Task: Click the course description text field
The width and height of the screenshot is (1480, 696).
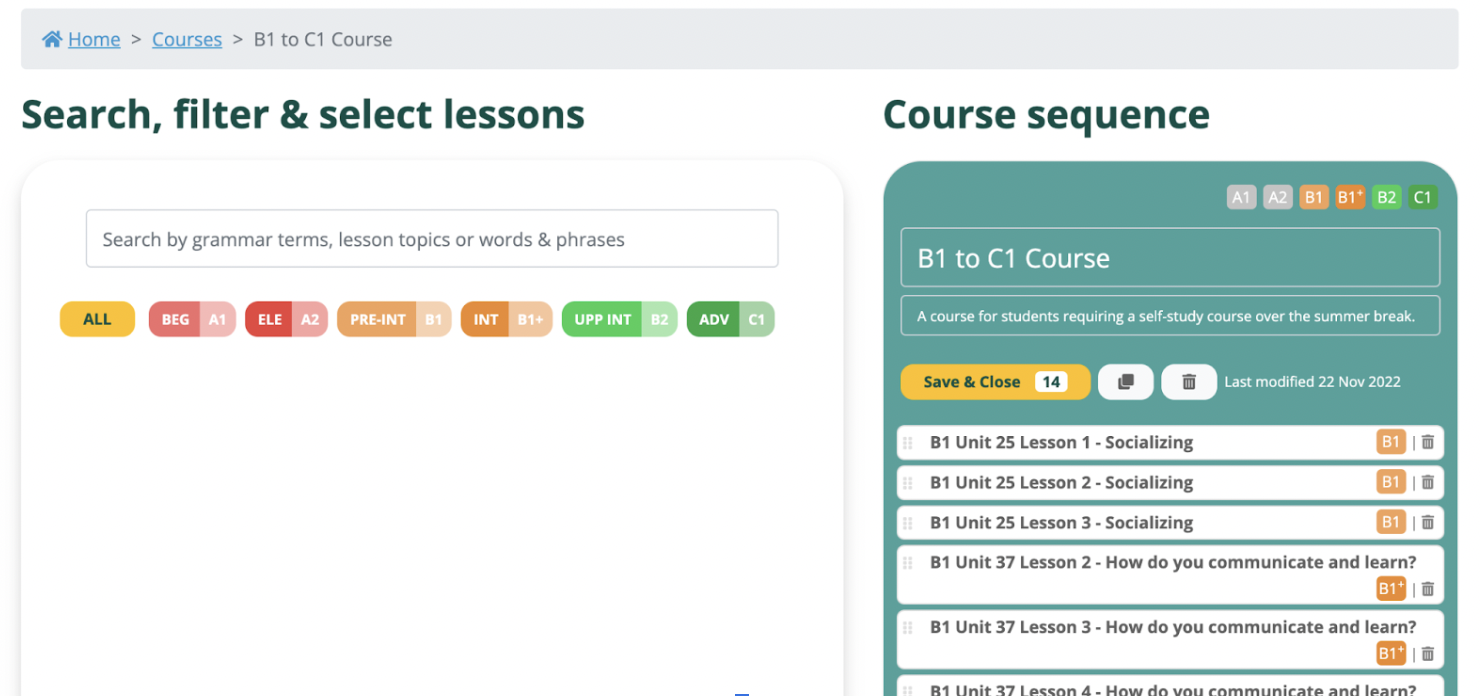Action: coord(1170,316)
